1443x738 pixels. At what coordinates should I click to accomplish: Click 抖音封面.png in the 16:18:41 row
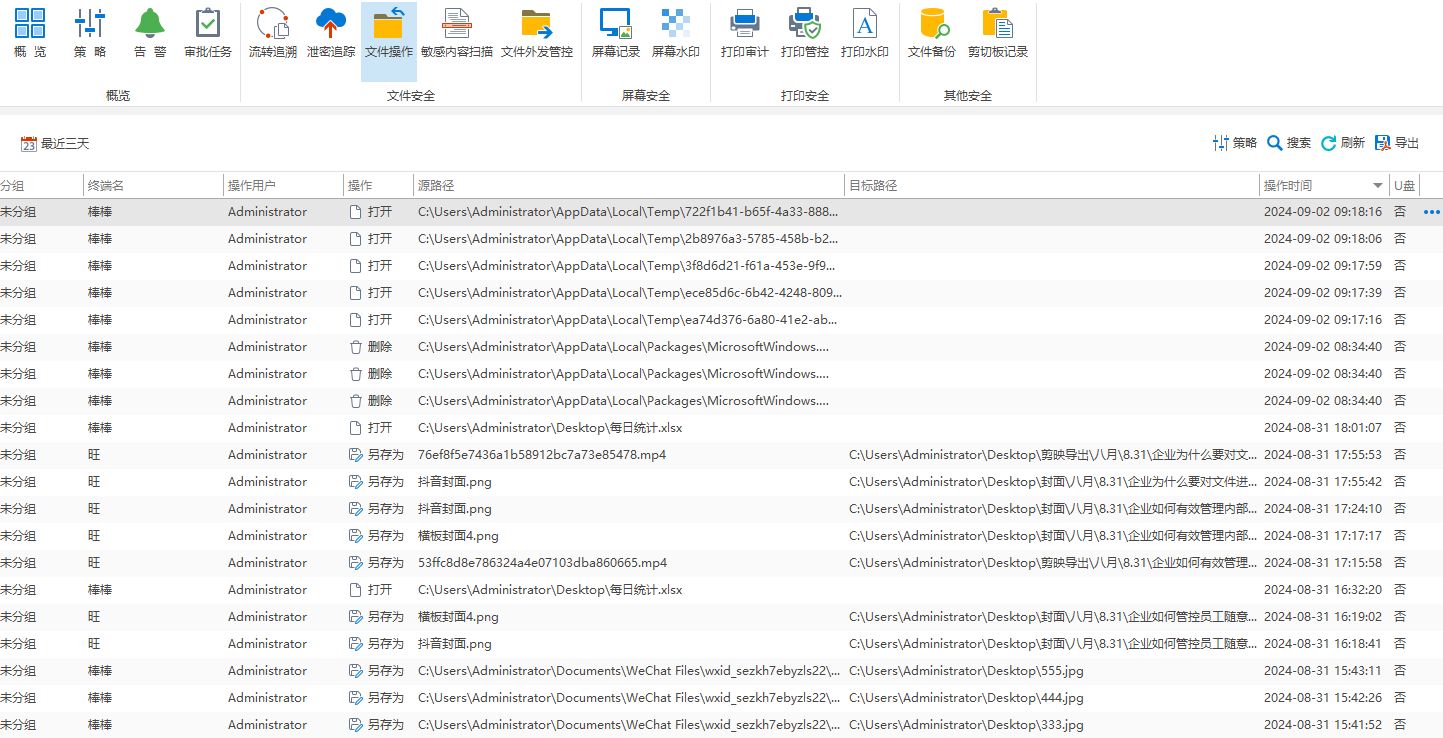[x=455, y=644]
